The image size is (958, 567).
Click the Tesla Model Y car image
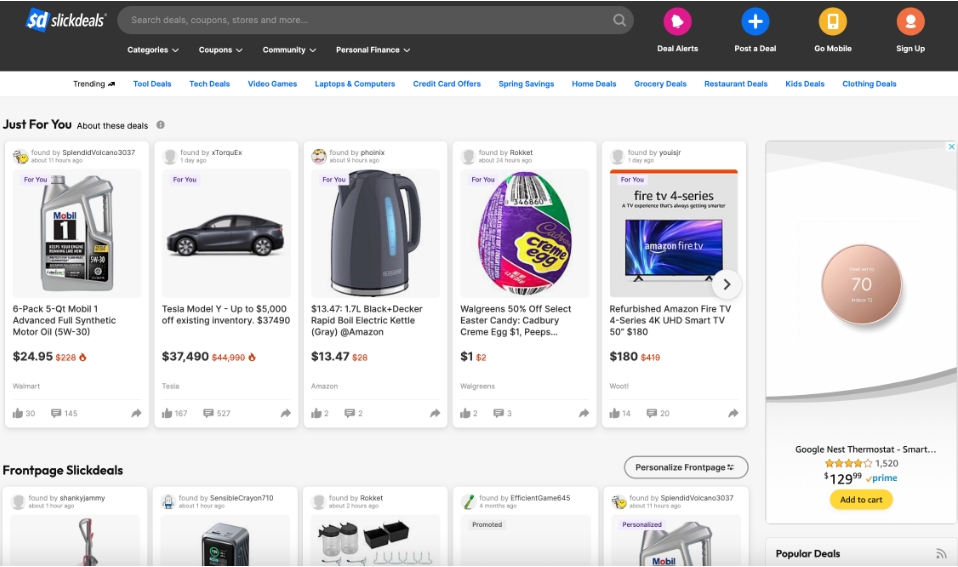tap(226, 233)
